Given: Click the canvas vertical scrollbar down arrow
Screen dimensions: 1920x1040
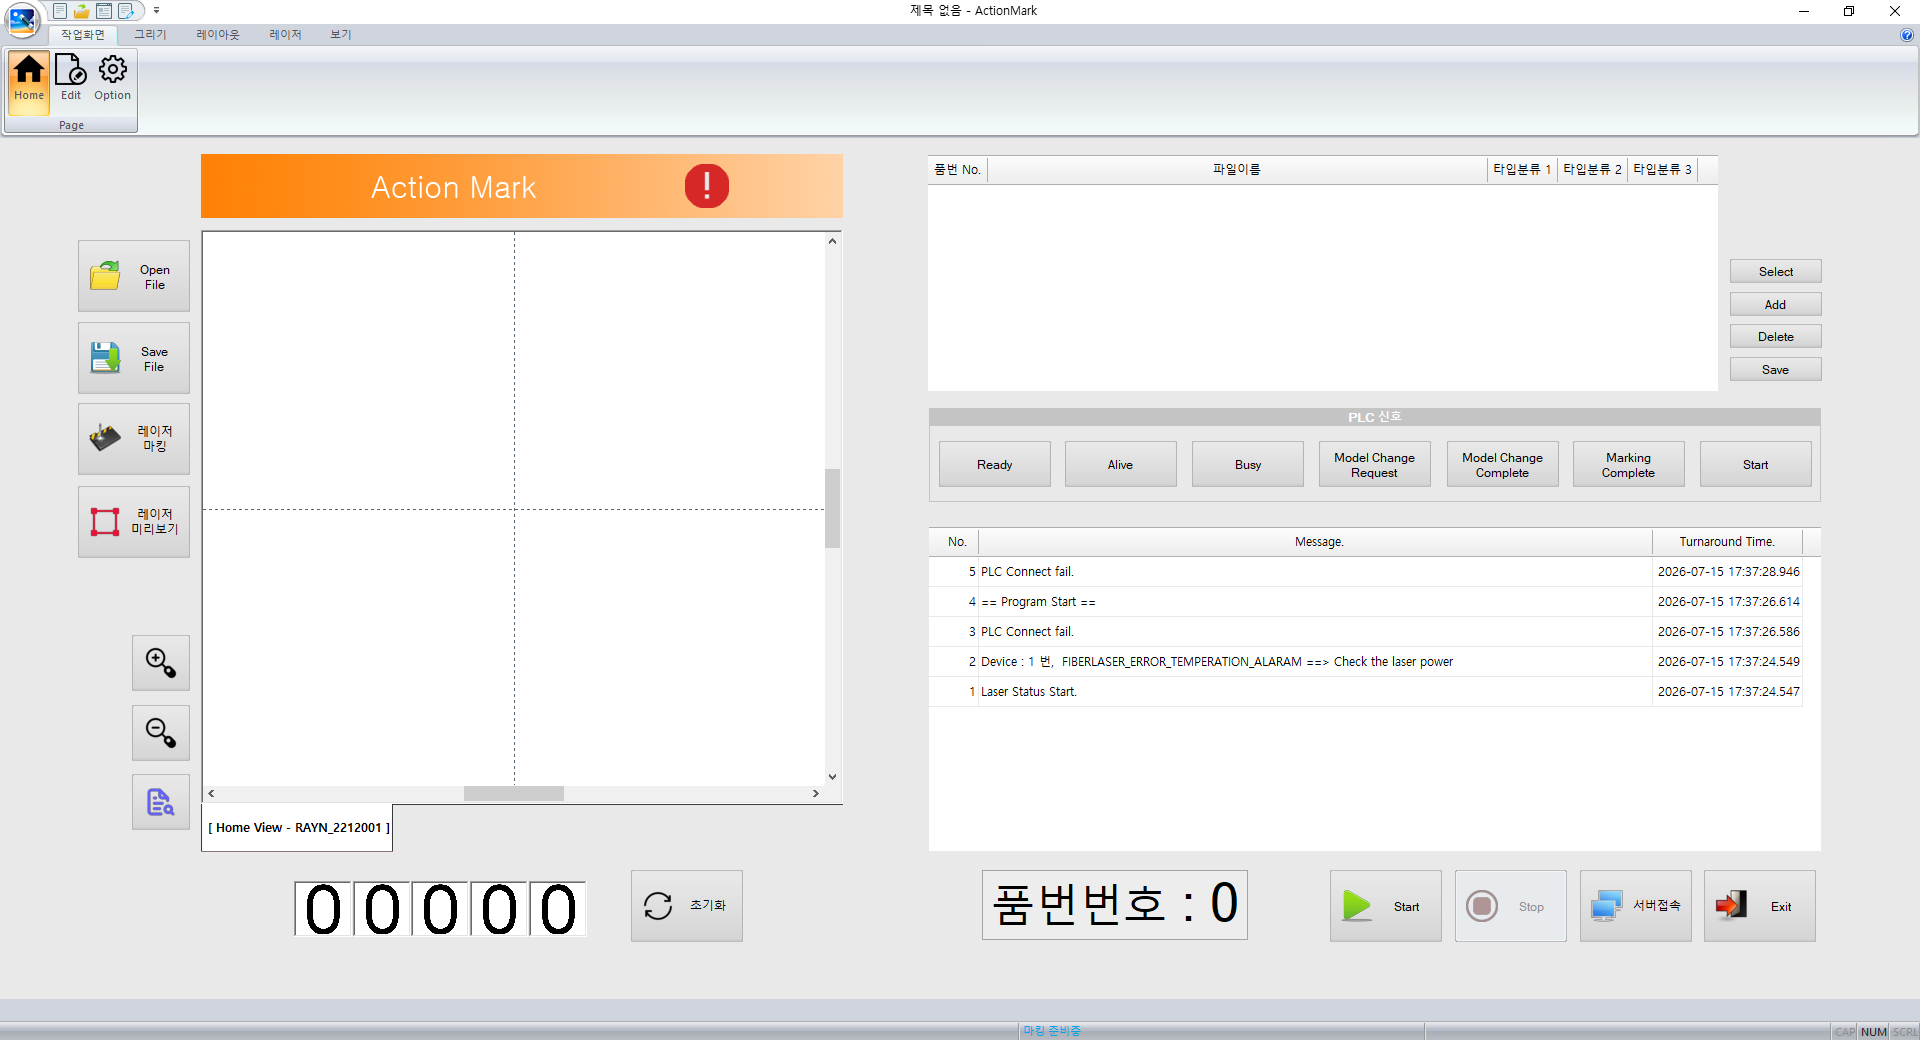Looking at the screenshot, I should [x=832, y=777].
